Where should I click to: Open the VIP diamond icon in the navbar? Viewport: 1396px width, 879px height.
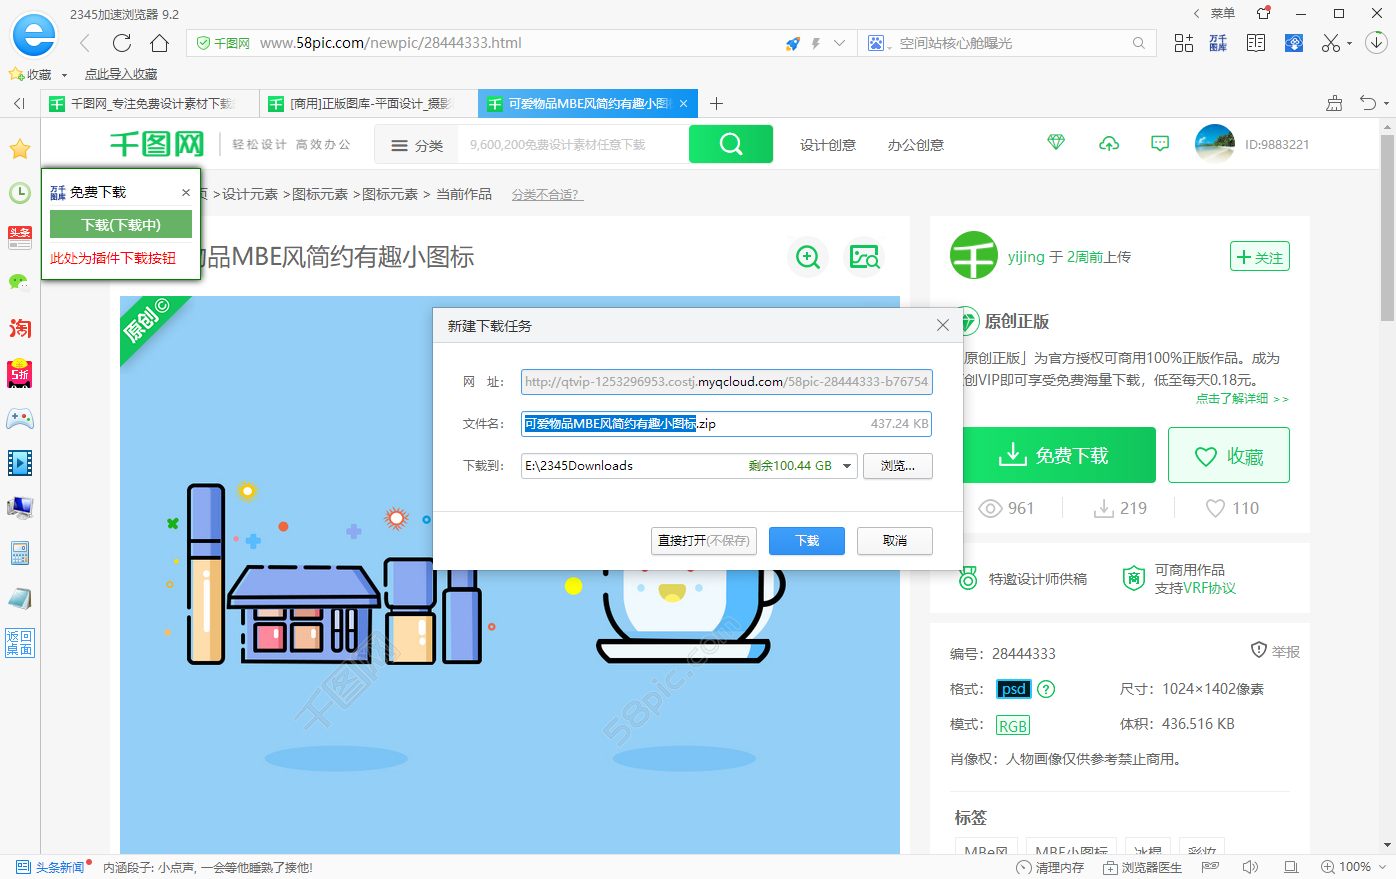1056,143
